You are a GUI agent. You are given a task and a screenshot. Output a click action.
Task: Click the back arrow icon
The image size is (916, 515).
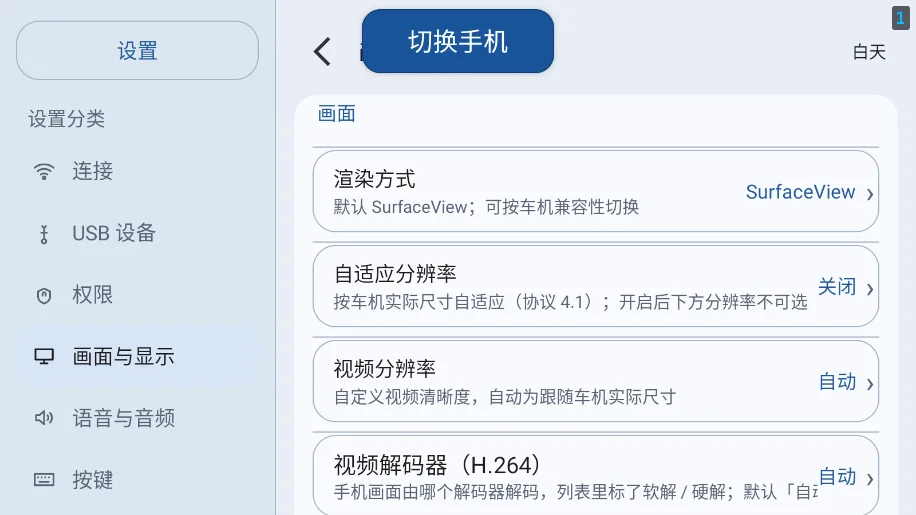click(x=322, y=51)
